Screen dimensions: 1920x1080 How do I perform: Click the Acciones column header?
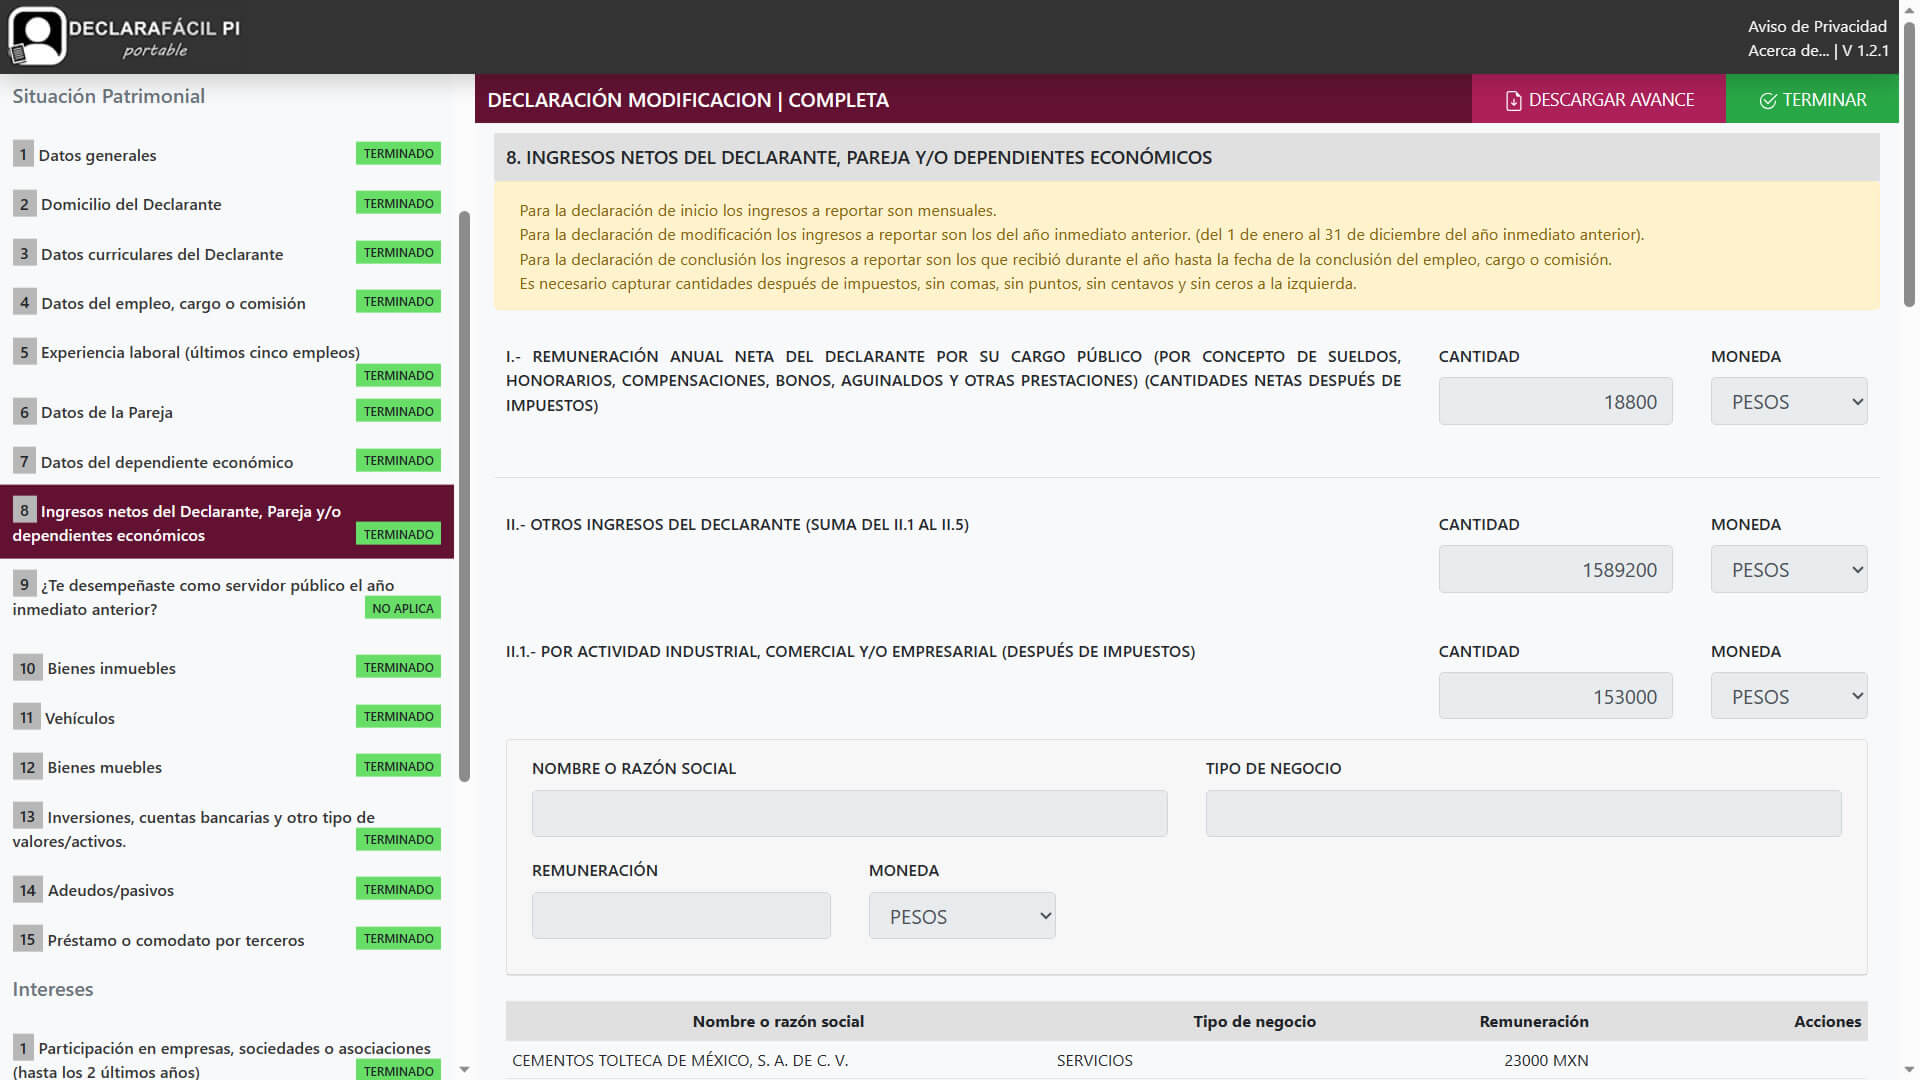pyautogui.click(x=1827, y=1021)
